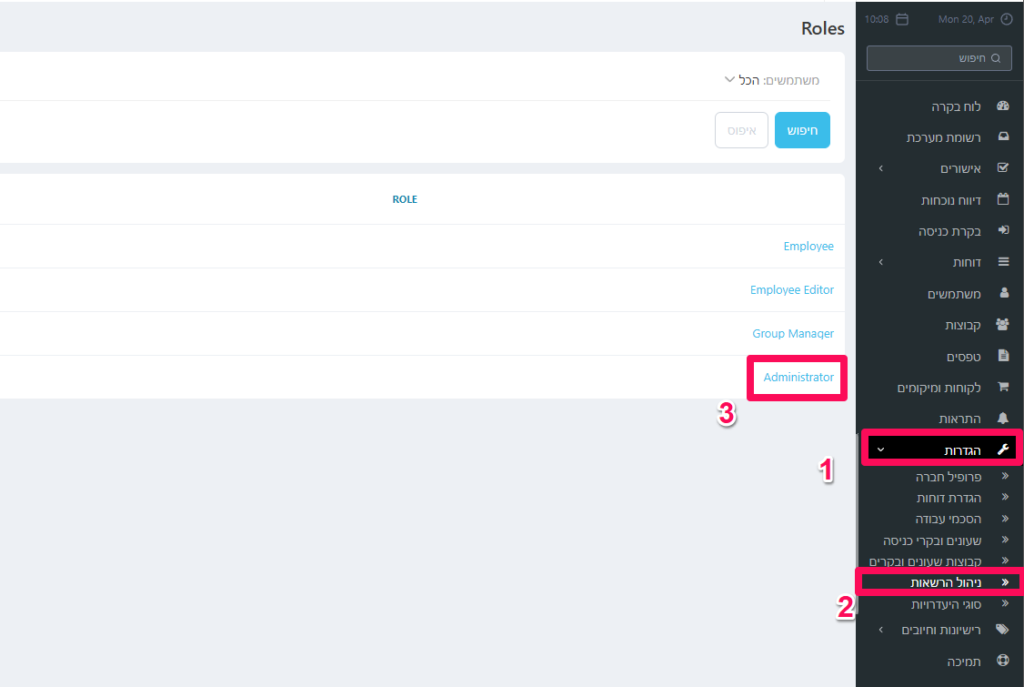The height and width of the screenshot is (687, 1024).
Task: Open רשומת מערכת via its inbox icon
Action: [x=1003, y=137]
